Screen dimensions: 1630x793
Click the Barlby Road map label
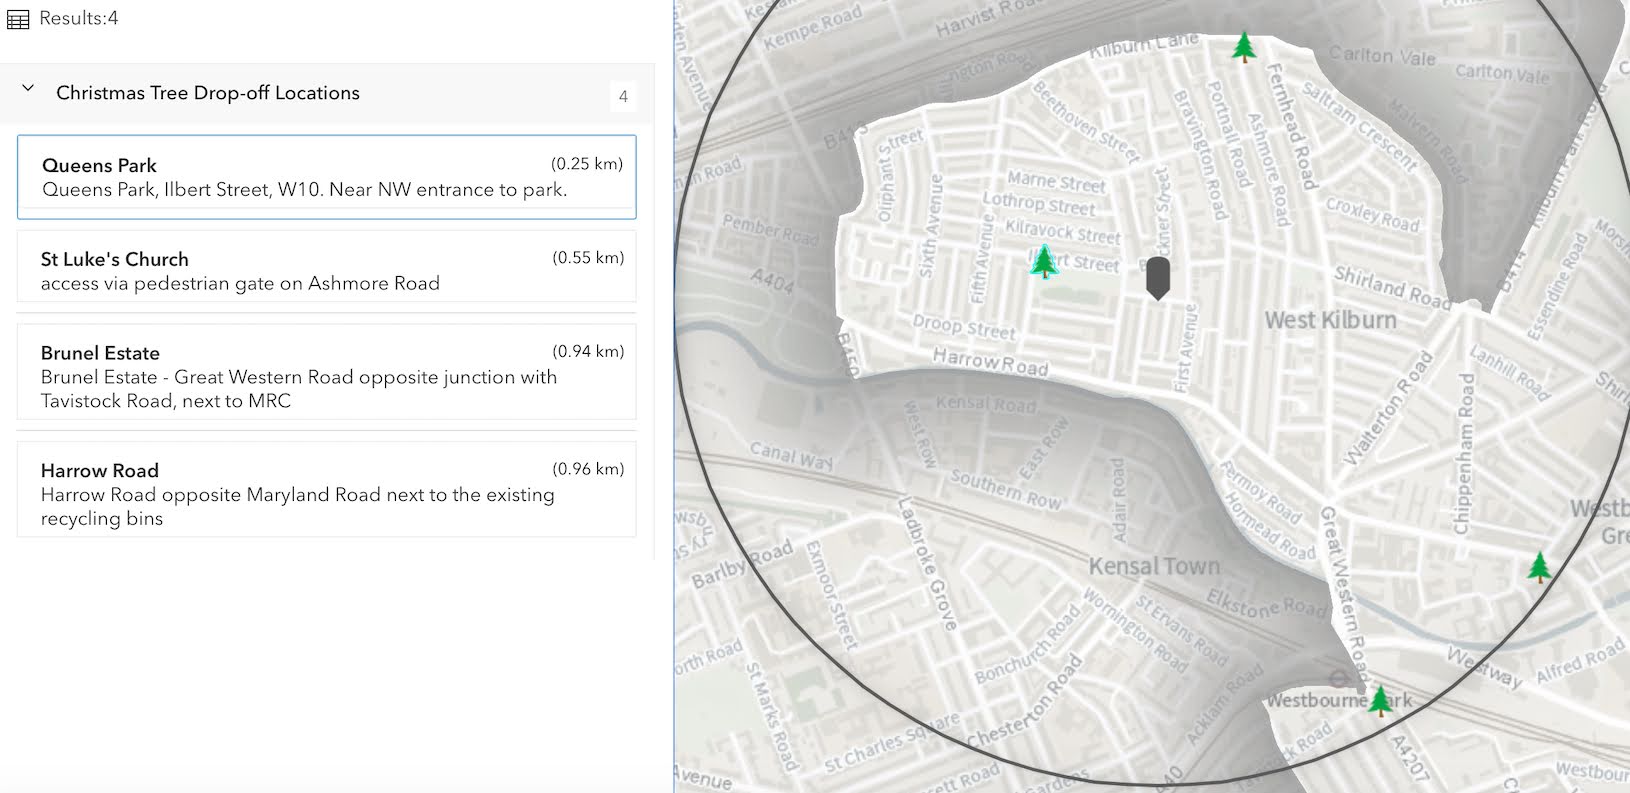tap(741, 564)
